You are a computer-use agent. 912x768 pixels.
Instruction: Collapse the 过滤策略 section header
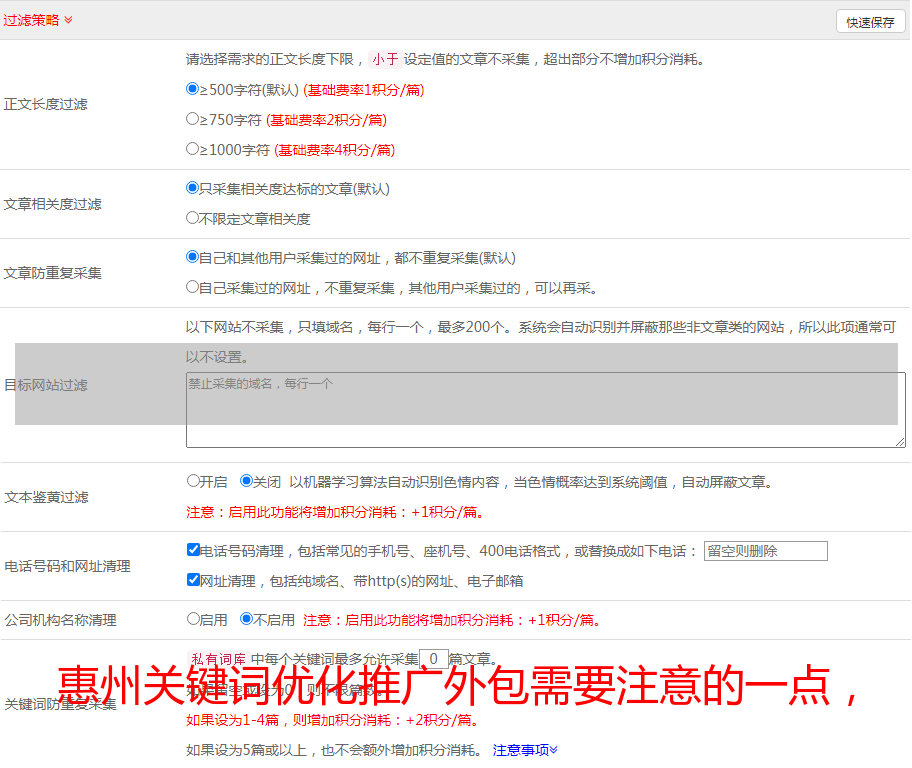38,20
